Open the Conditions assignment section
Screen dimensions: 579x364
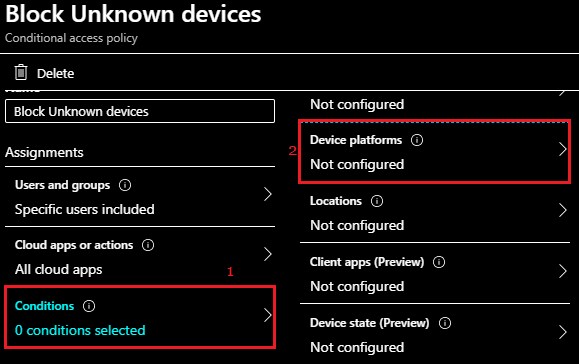tap(140, 317)
